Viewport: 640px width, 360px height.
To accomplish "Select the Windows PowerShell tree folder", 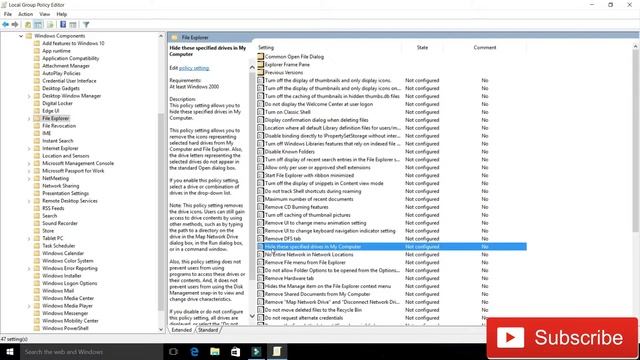I will (65, 328).
